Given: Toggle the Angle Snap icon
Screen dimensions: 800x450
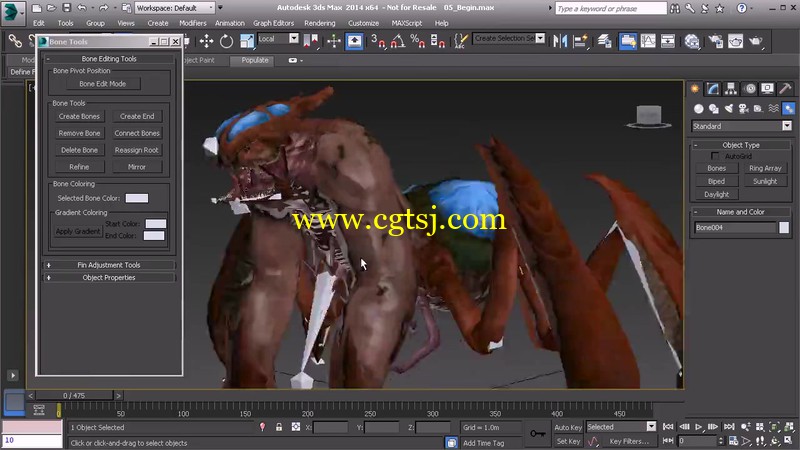Looking at the screenshot, I should click(x=398, y=41).
